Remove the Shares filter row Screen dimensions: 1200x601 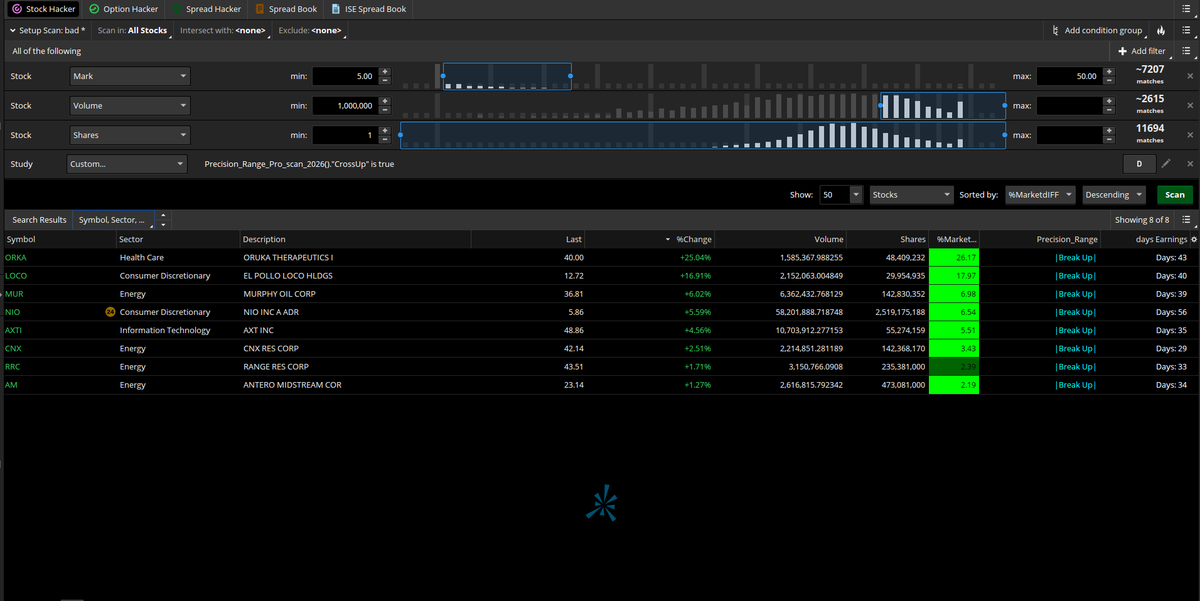tap(1190, 135)
